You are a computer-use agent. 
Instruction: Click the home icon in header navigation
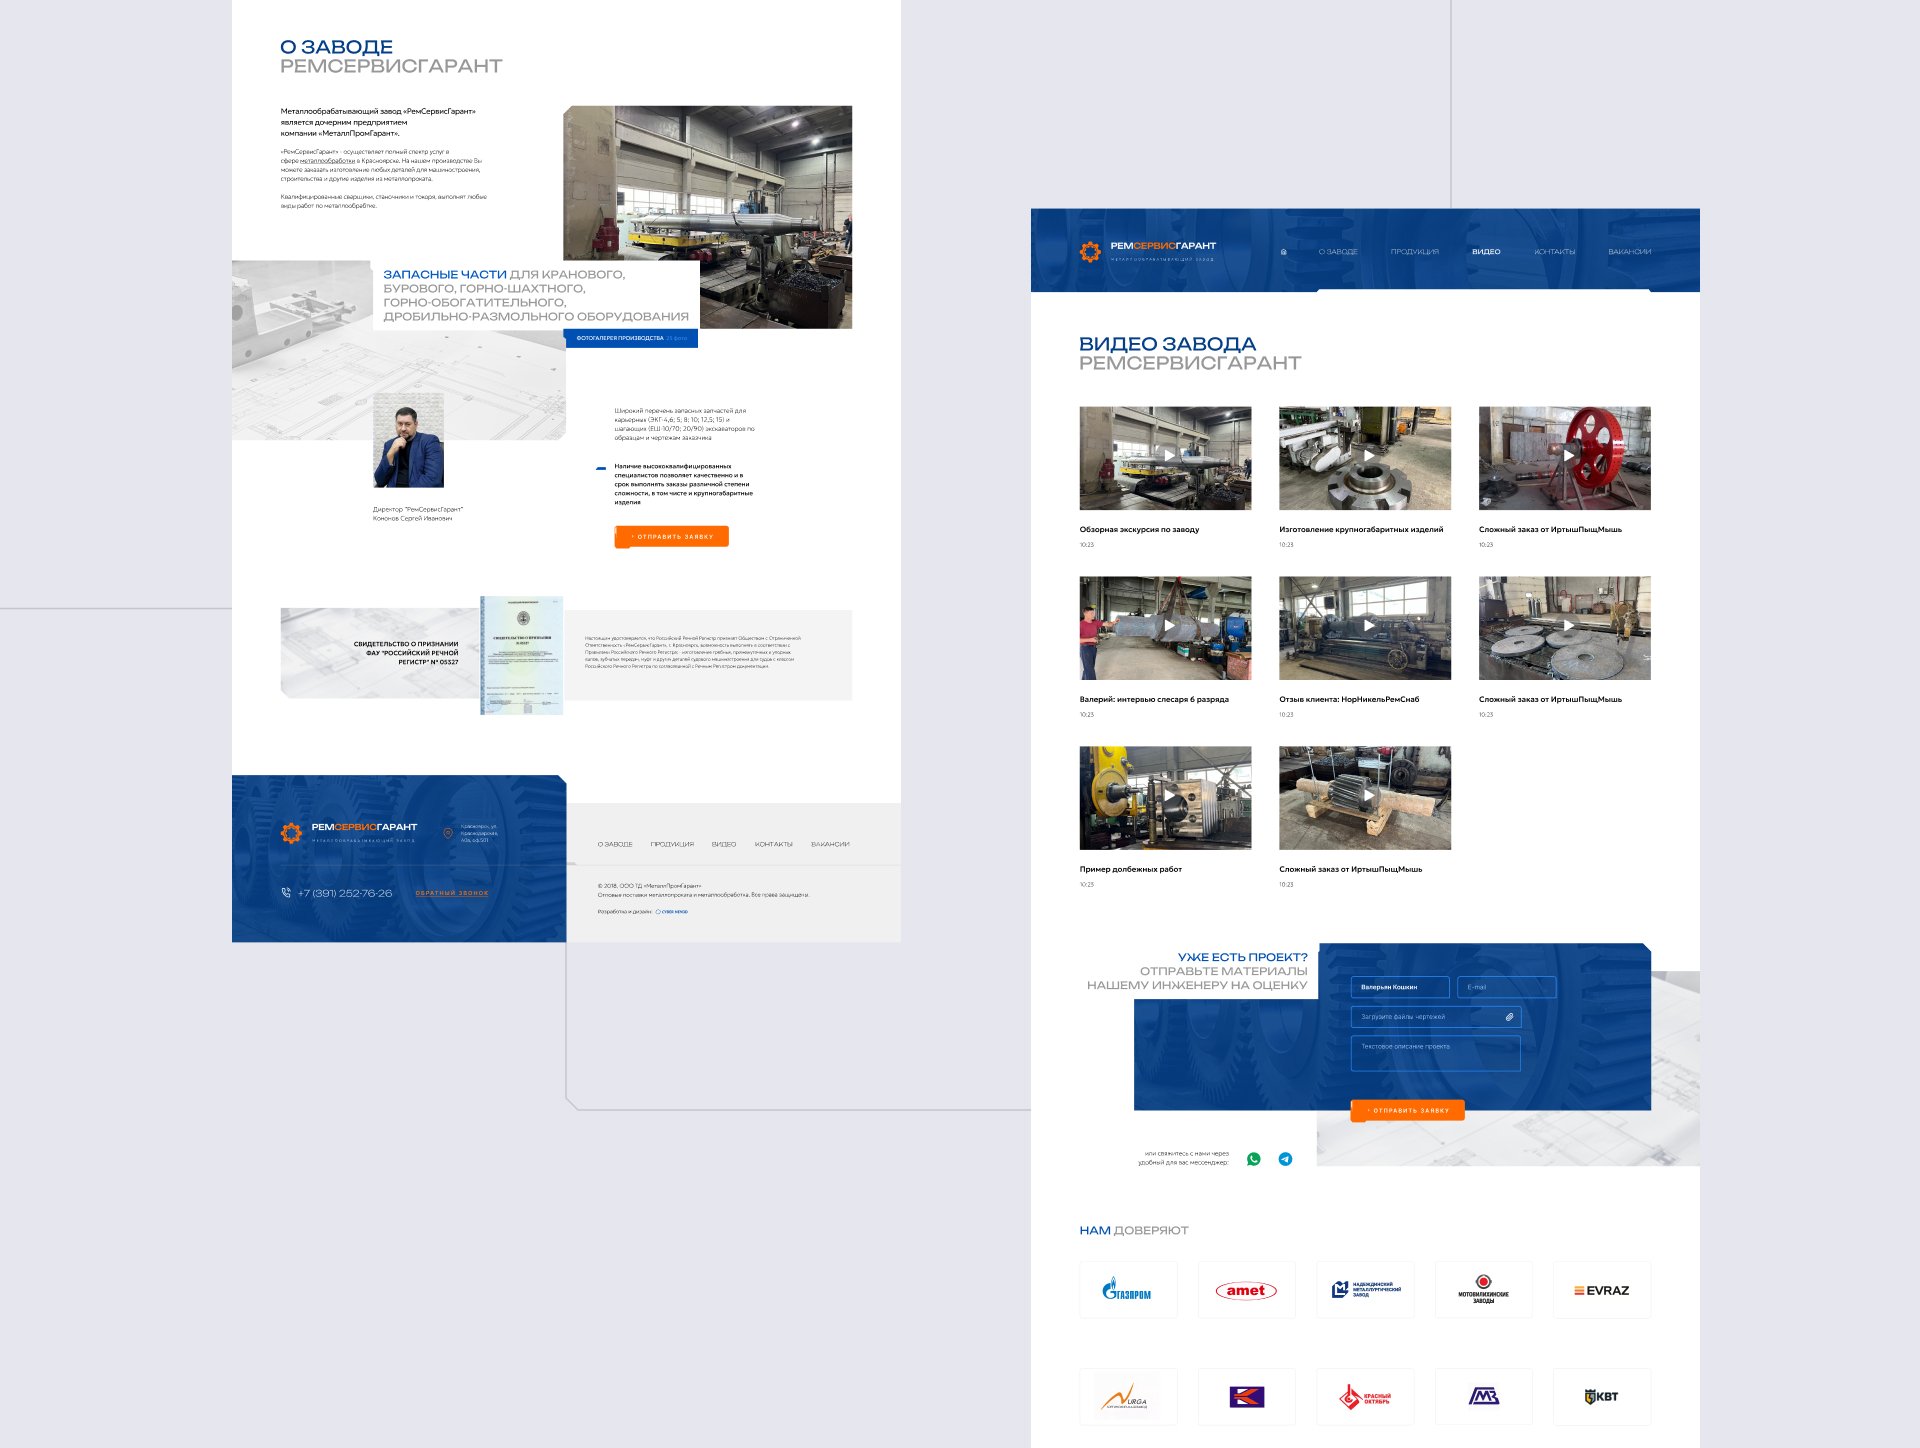(1283, 252)
